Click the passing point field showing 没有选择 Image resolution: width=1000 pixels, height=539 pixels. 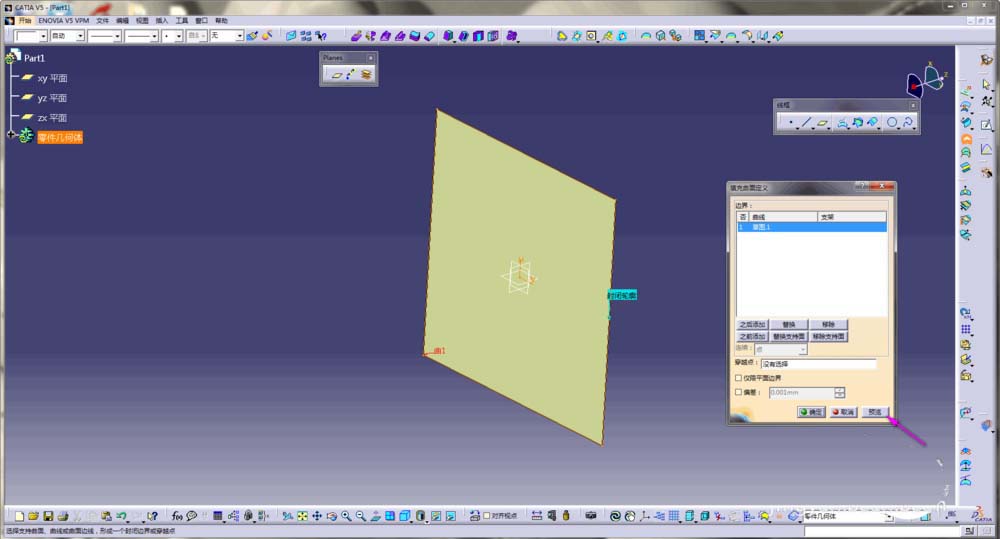819,364
